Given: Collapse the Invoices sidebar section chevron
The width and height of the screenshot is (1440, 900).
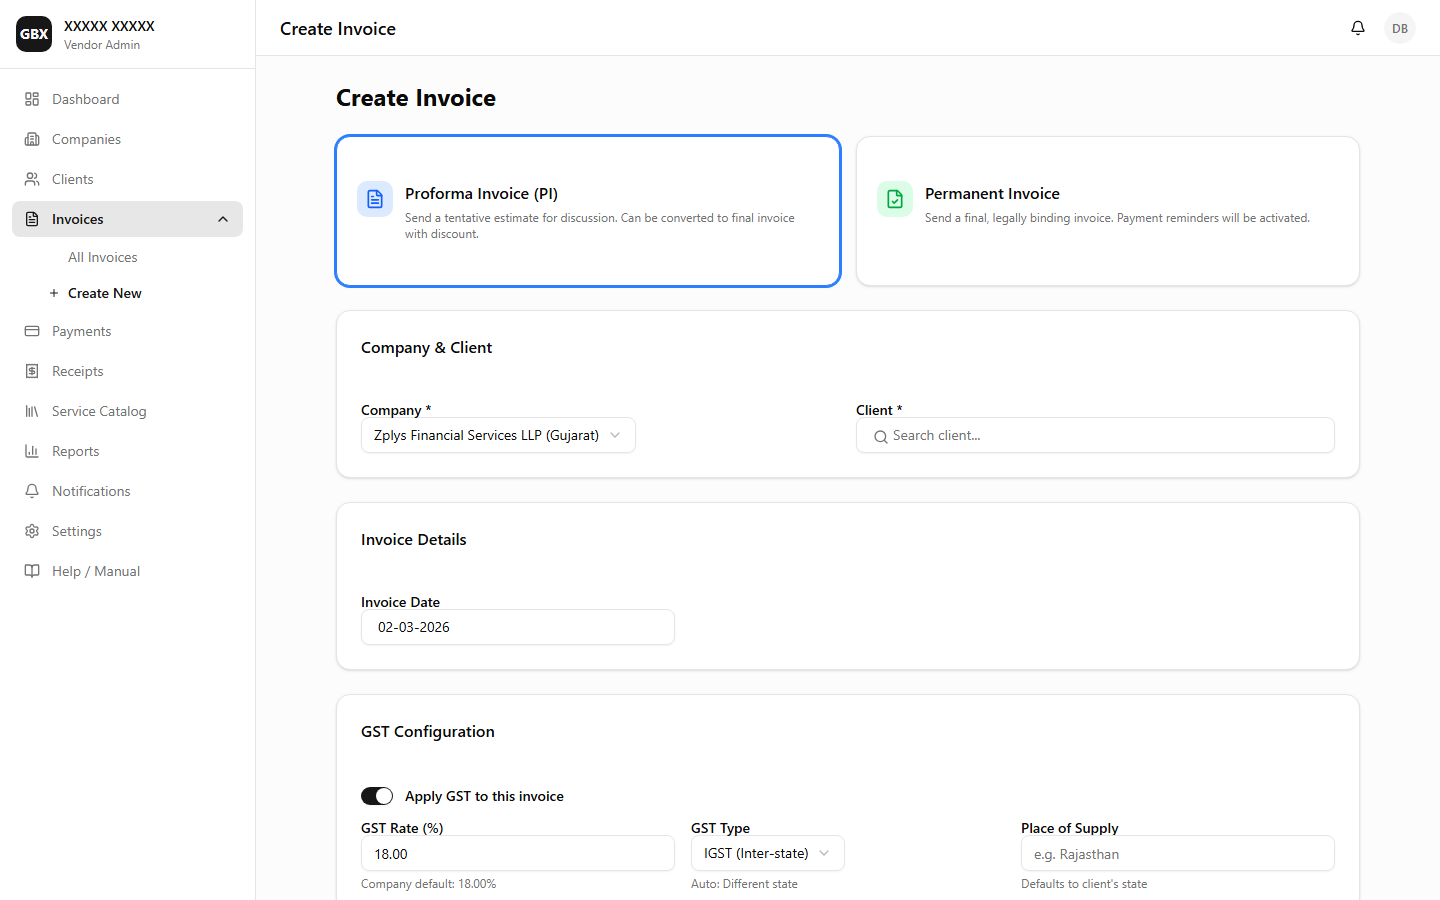Looking at the screenshot, I should coord(223,219).
